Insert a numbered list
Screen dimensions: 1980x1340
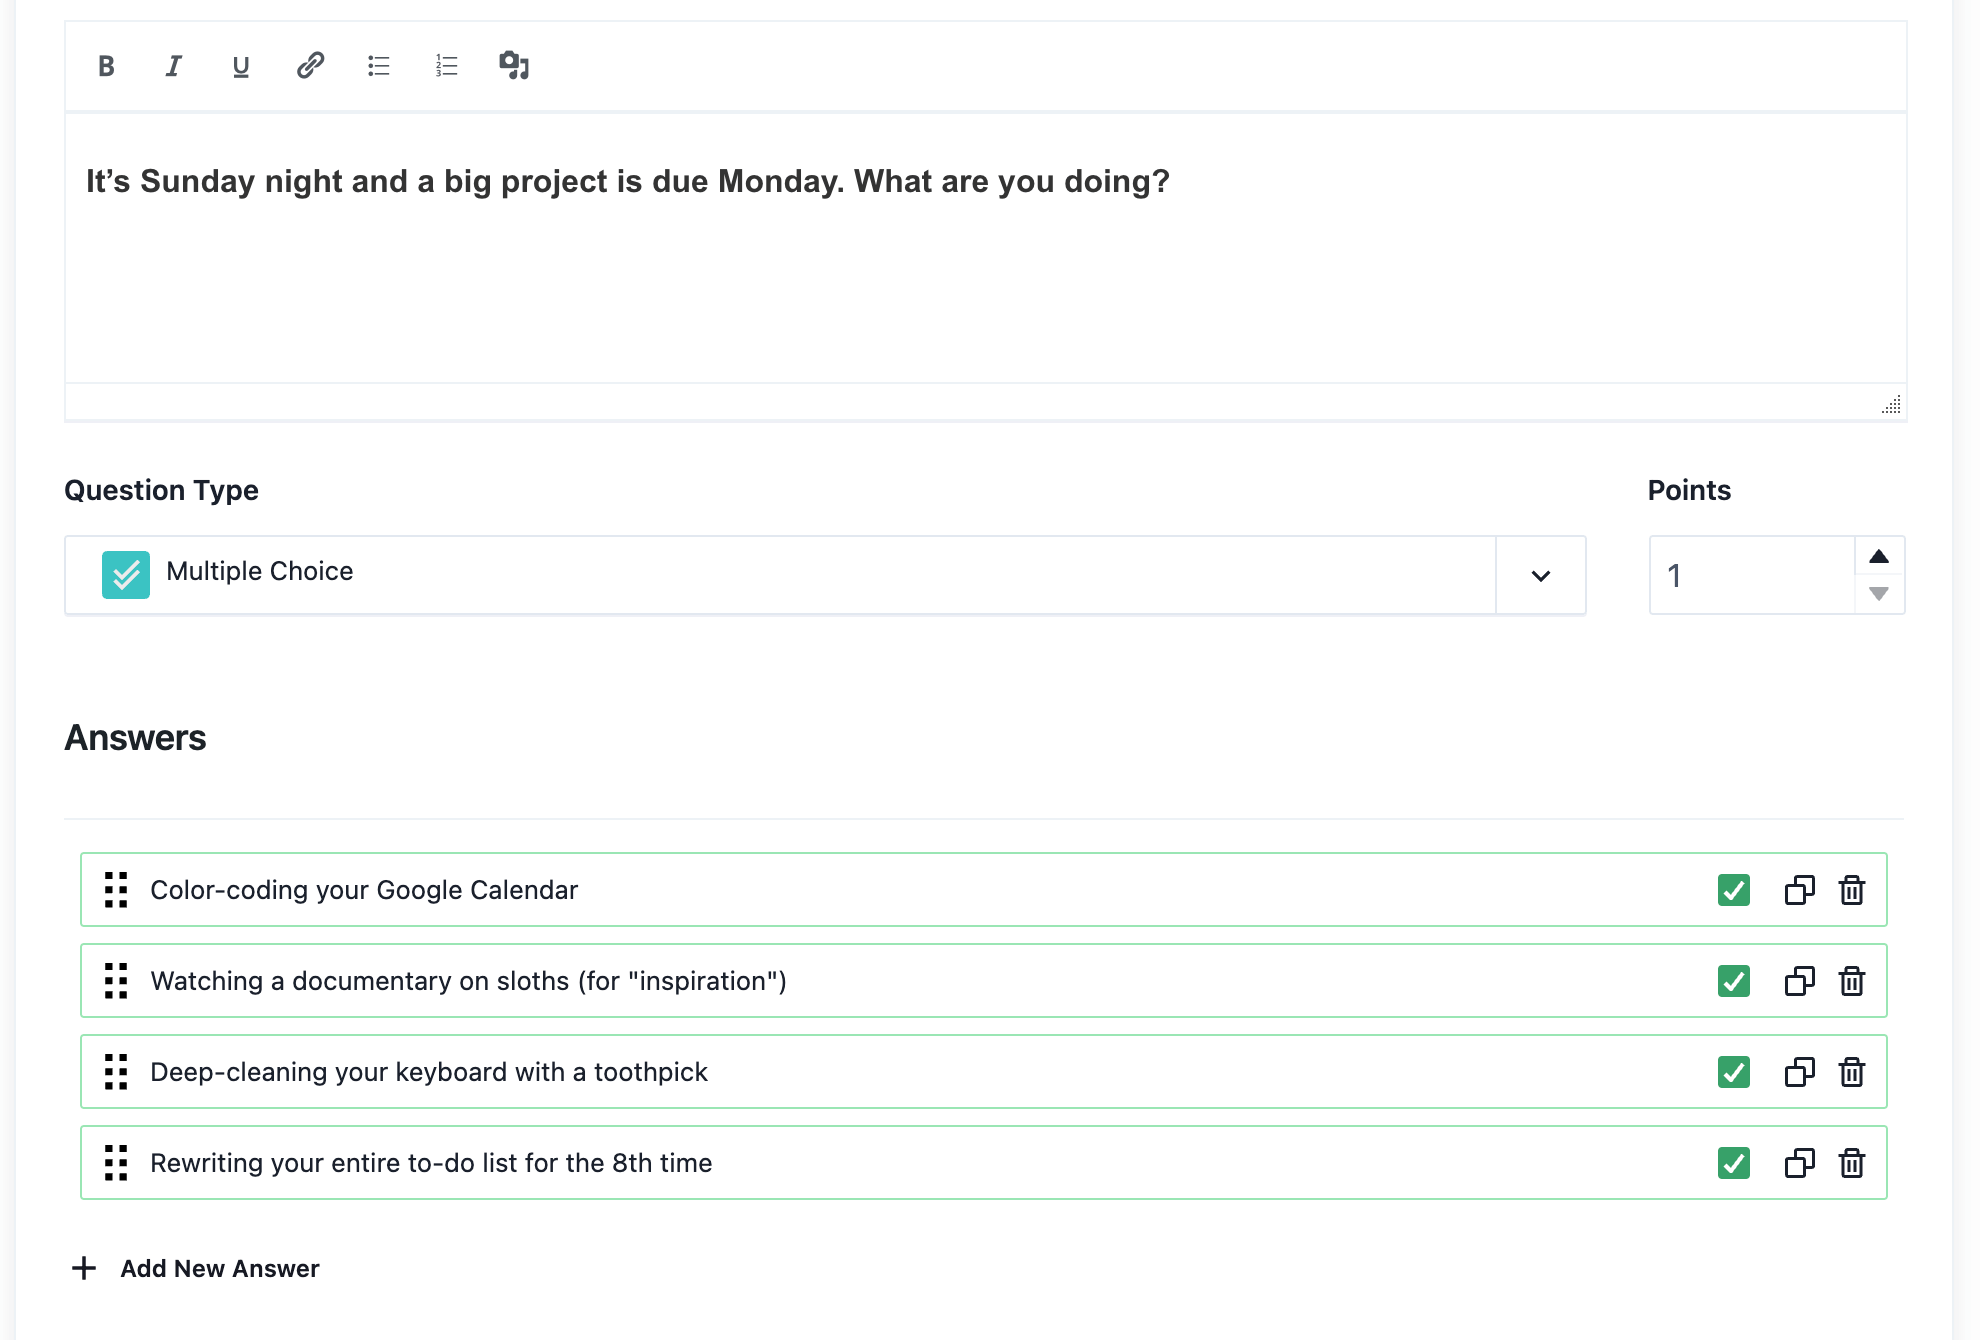pyautogui.click(x=446, y=66)
